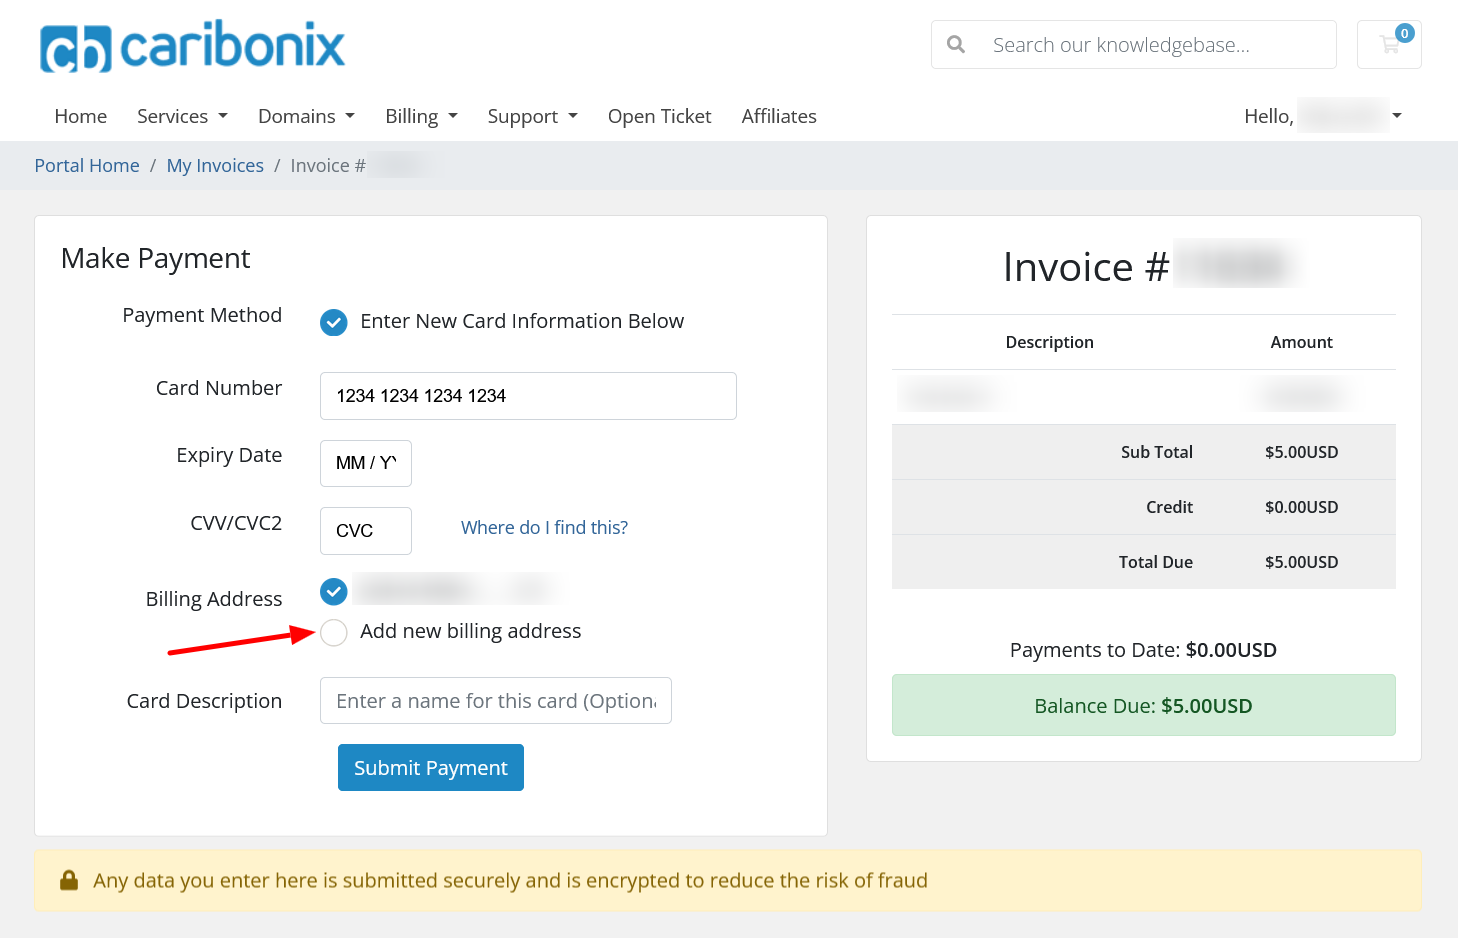Select the existing billing address radio

coord(334,592)
